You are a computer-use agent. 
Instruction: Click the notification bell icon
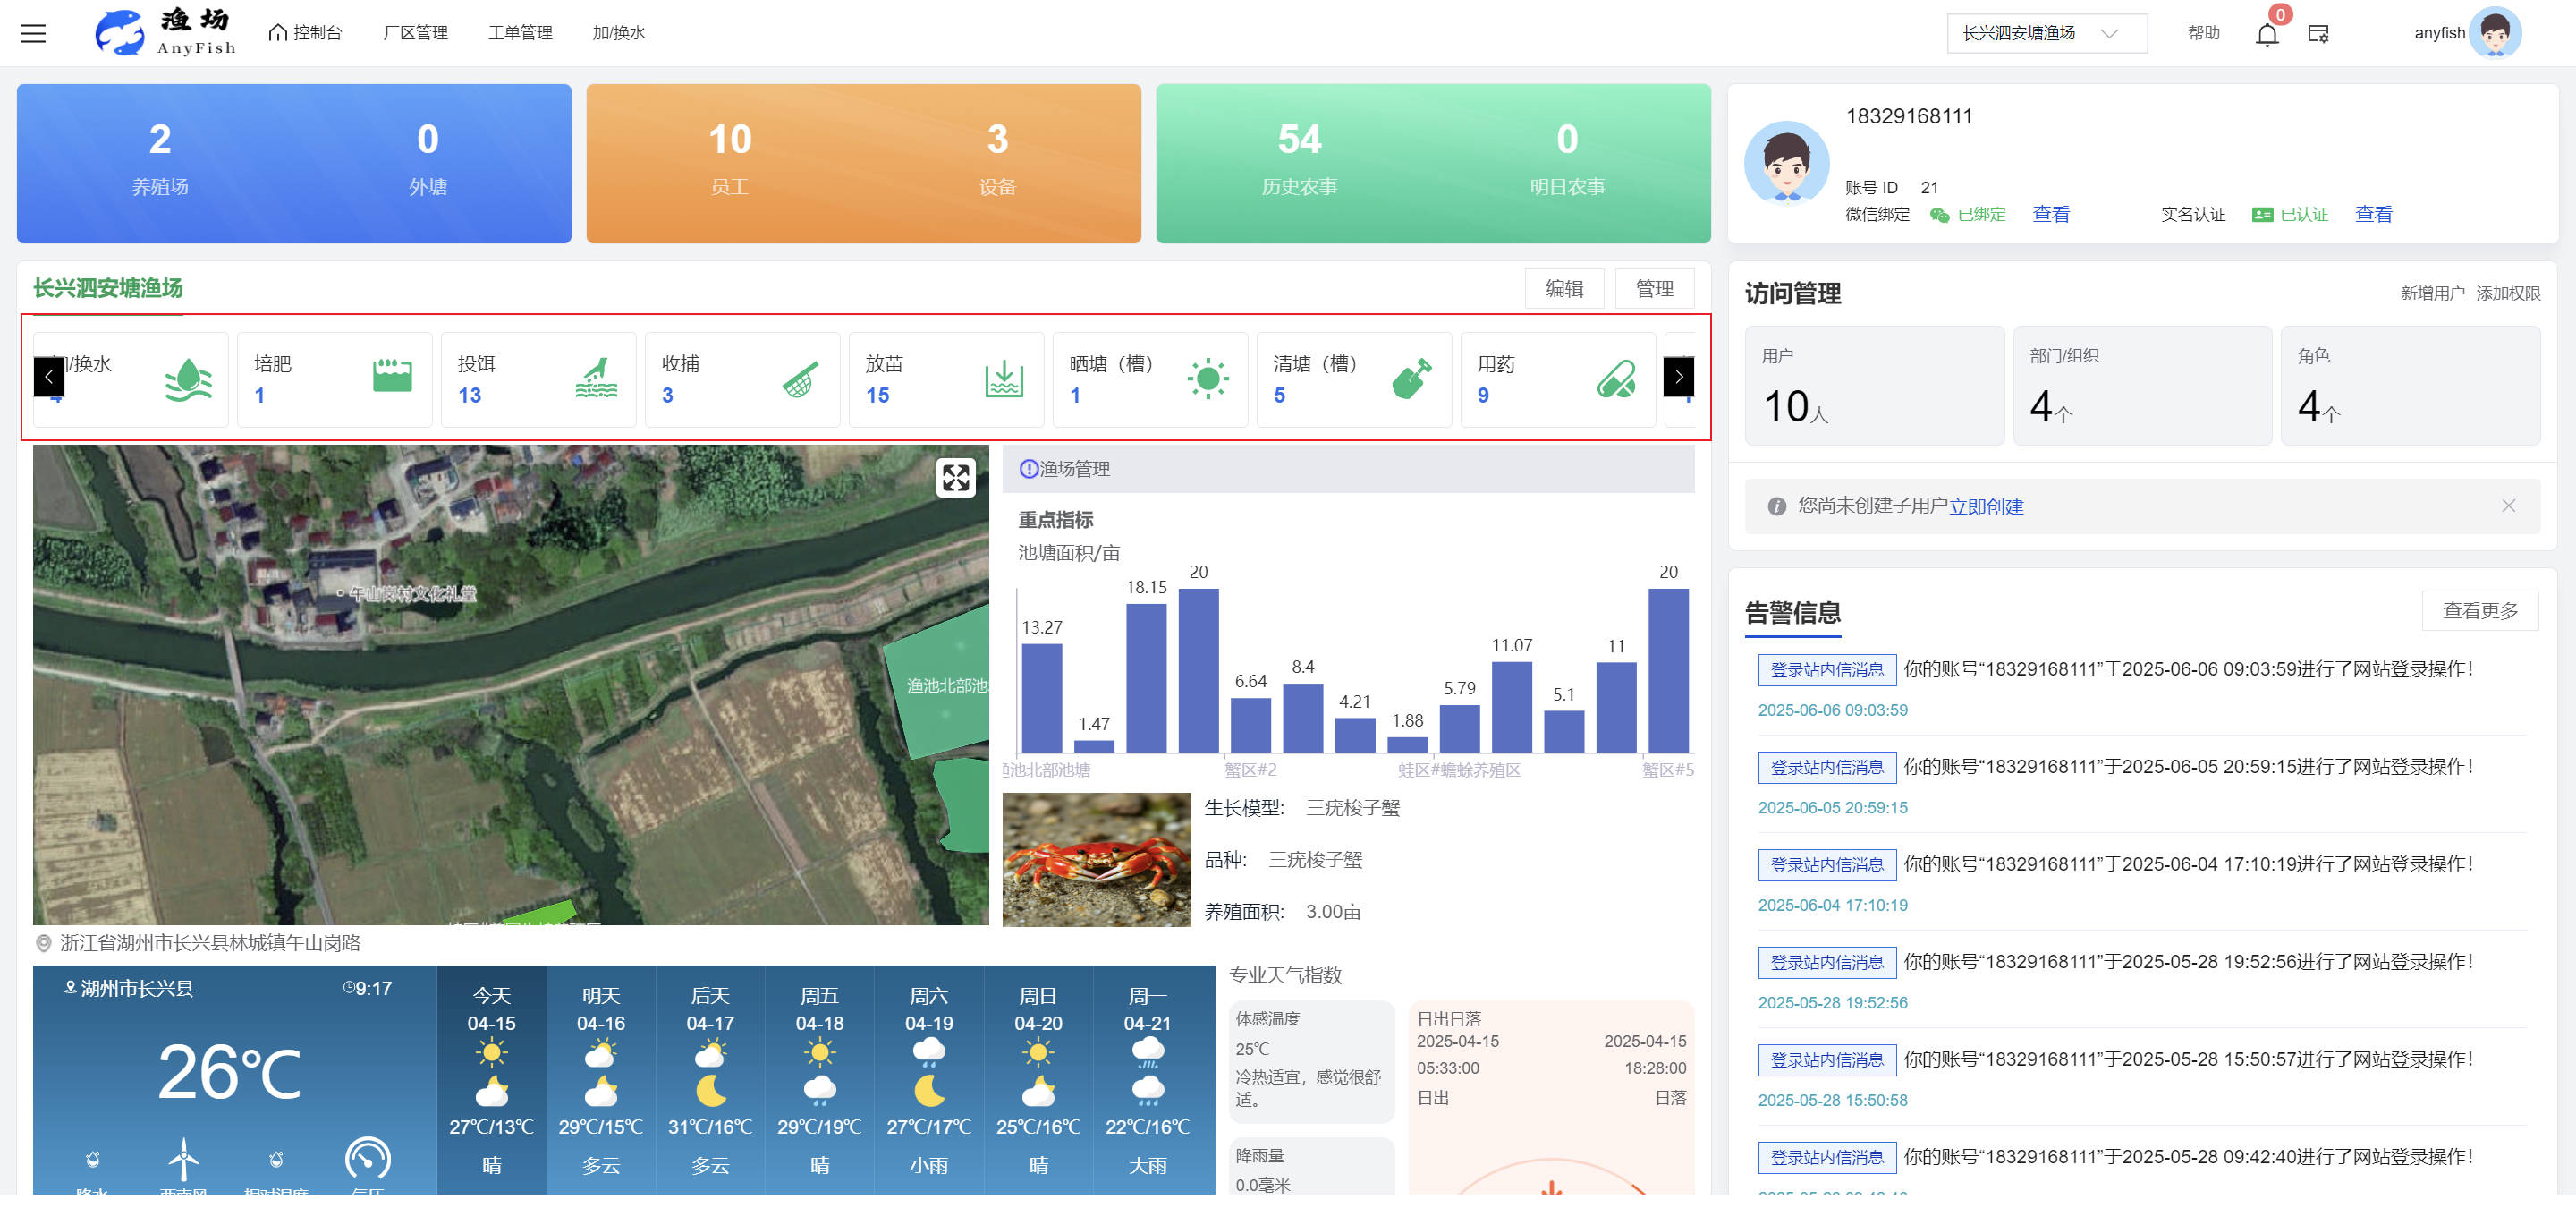2266,34
